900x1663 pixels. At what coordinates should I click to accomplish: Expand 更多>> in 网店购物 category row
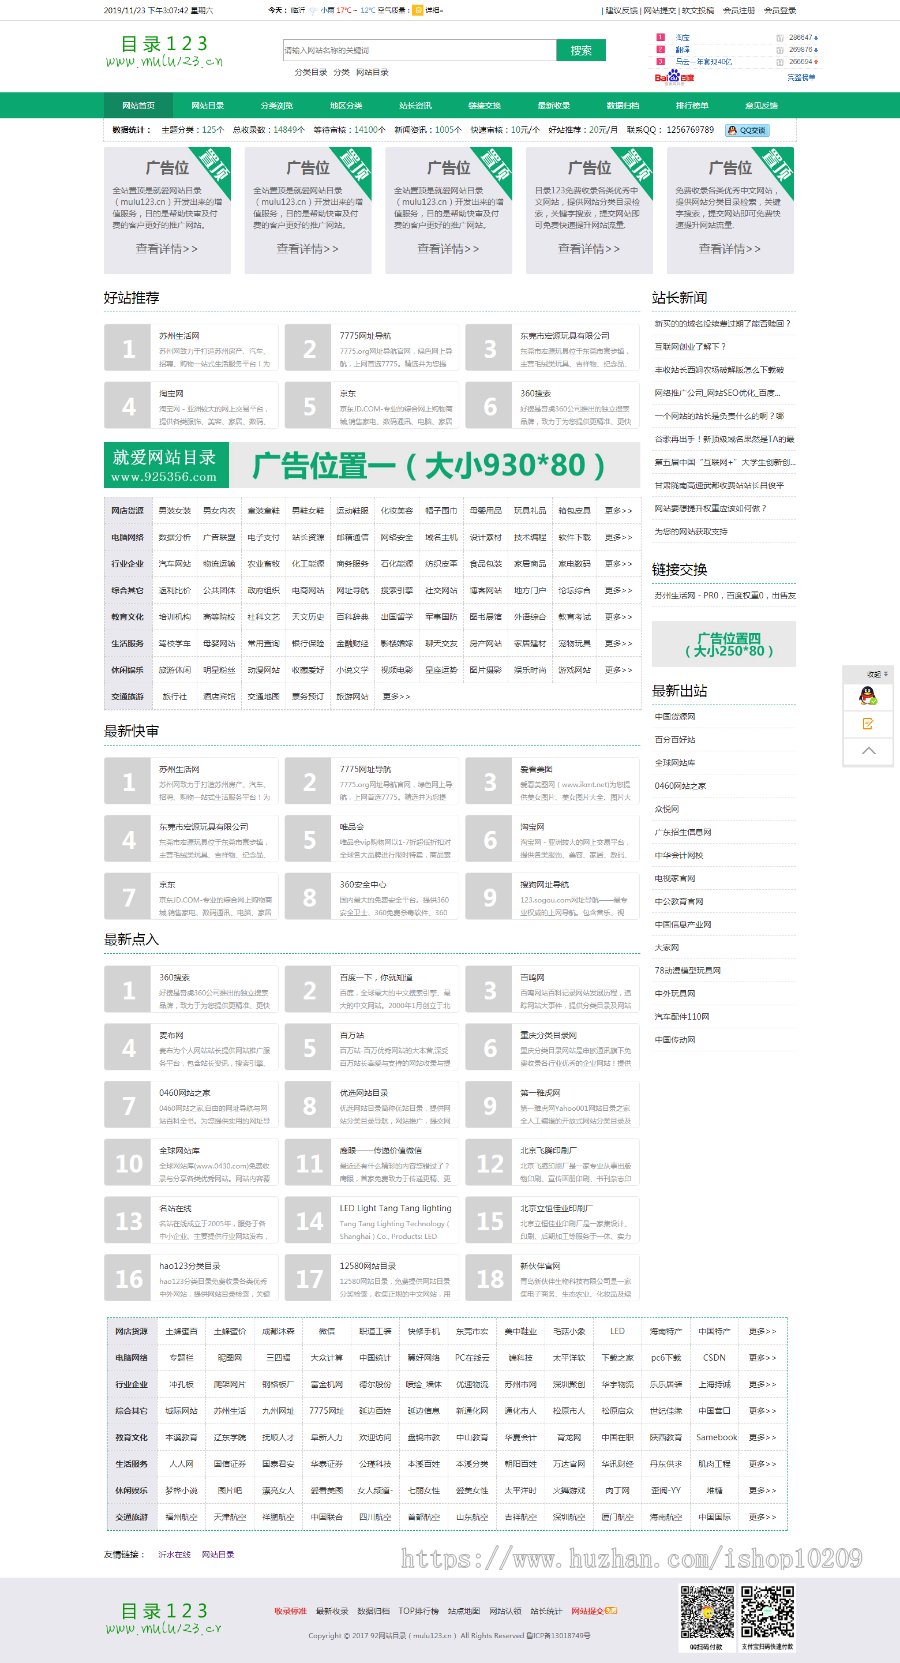(x=618, y=511)
